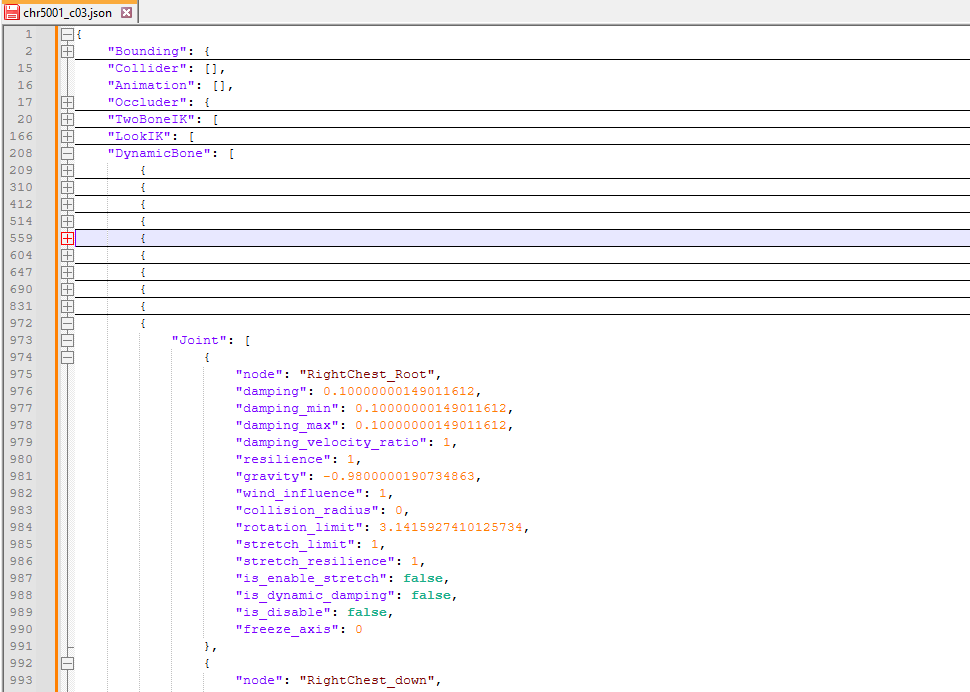The width and height of the screenshot is (970, 692).
Task: Click the "Occluder" key text
Action: (147, 102)
